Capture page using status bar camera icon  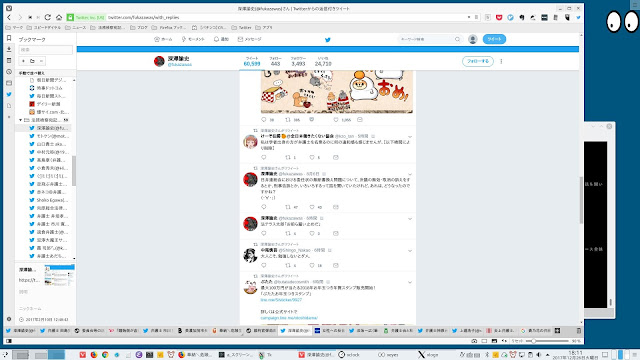pos(474,341)
